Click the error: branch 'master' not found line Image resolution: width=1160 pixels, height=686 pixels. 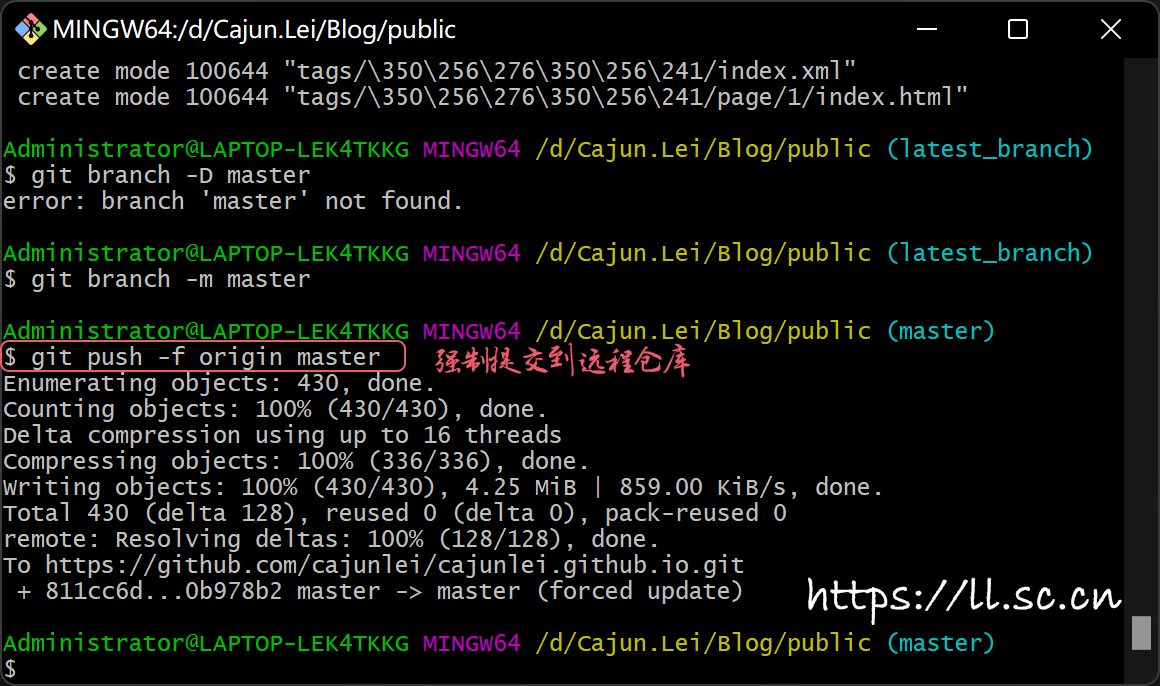[233, 201]
